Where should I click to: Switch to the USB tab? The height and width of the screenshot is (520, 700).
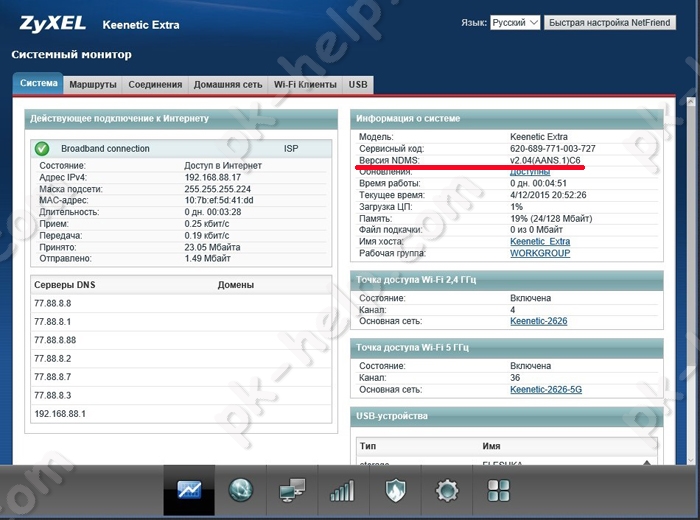358,85
